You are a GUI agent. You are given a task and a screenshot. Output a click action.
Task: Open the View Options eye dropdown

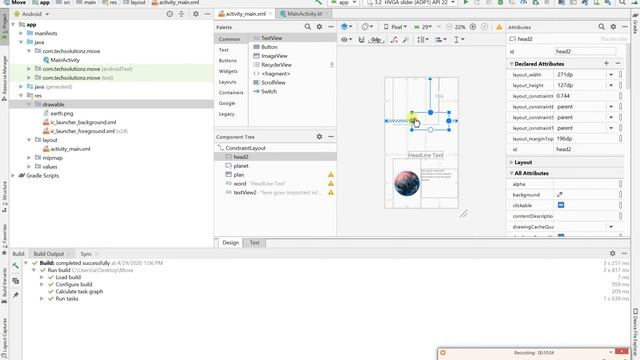[347, 40]
